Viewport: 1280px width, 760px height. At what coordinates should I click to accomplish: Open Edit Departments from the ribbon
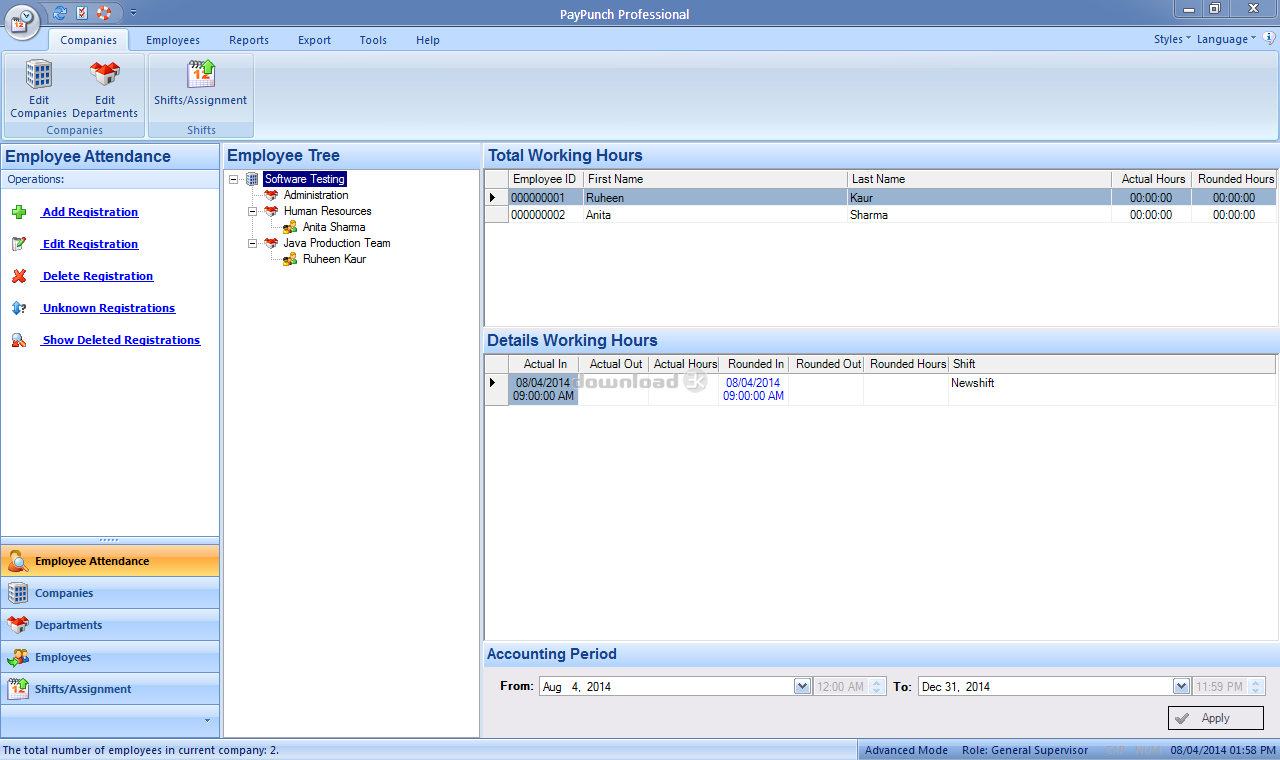(x=105, y=90)
